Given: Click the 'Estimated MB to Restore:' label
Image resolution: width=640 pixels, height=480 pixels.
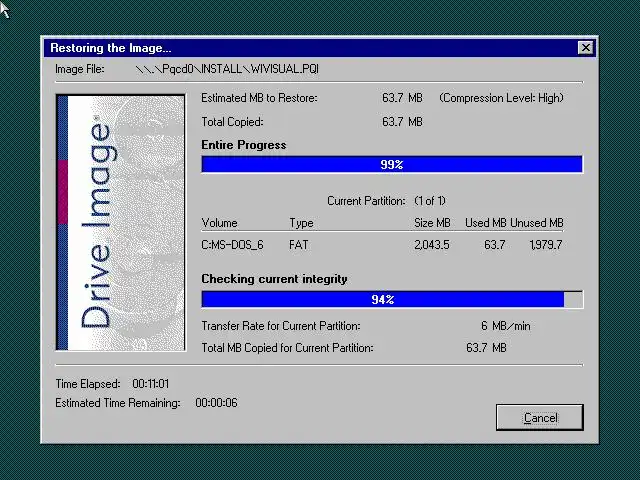Looking at the screenshot, I should click(x=259, y=98).
